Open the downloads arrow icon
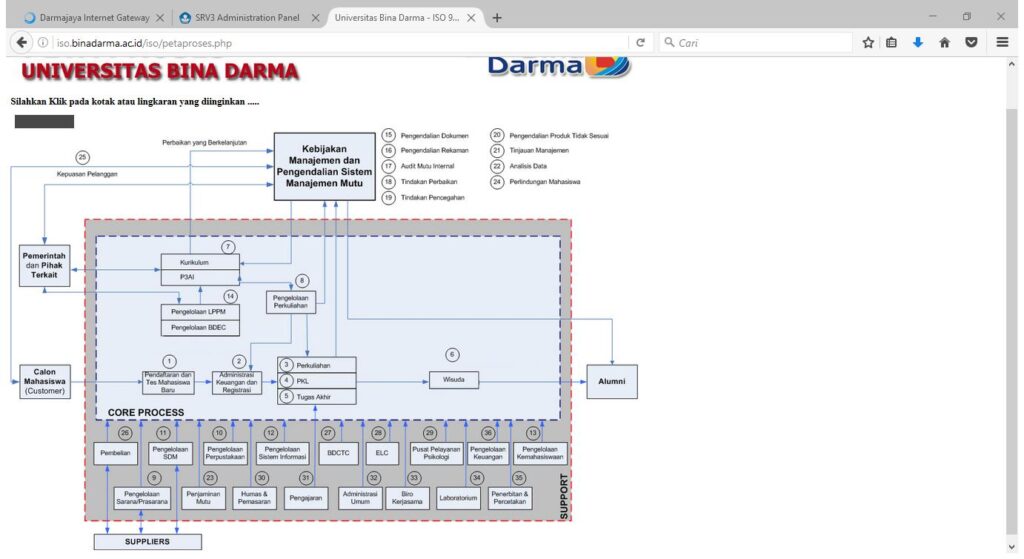This screenshot has height=559, width=1024. 918,42
